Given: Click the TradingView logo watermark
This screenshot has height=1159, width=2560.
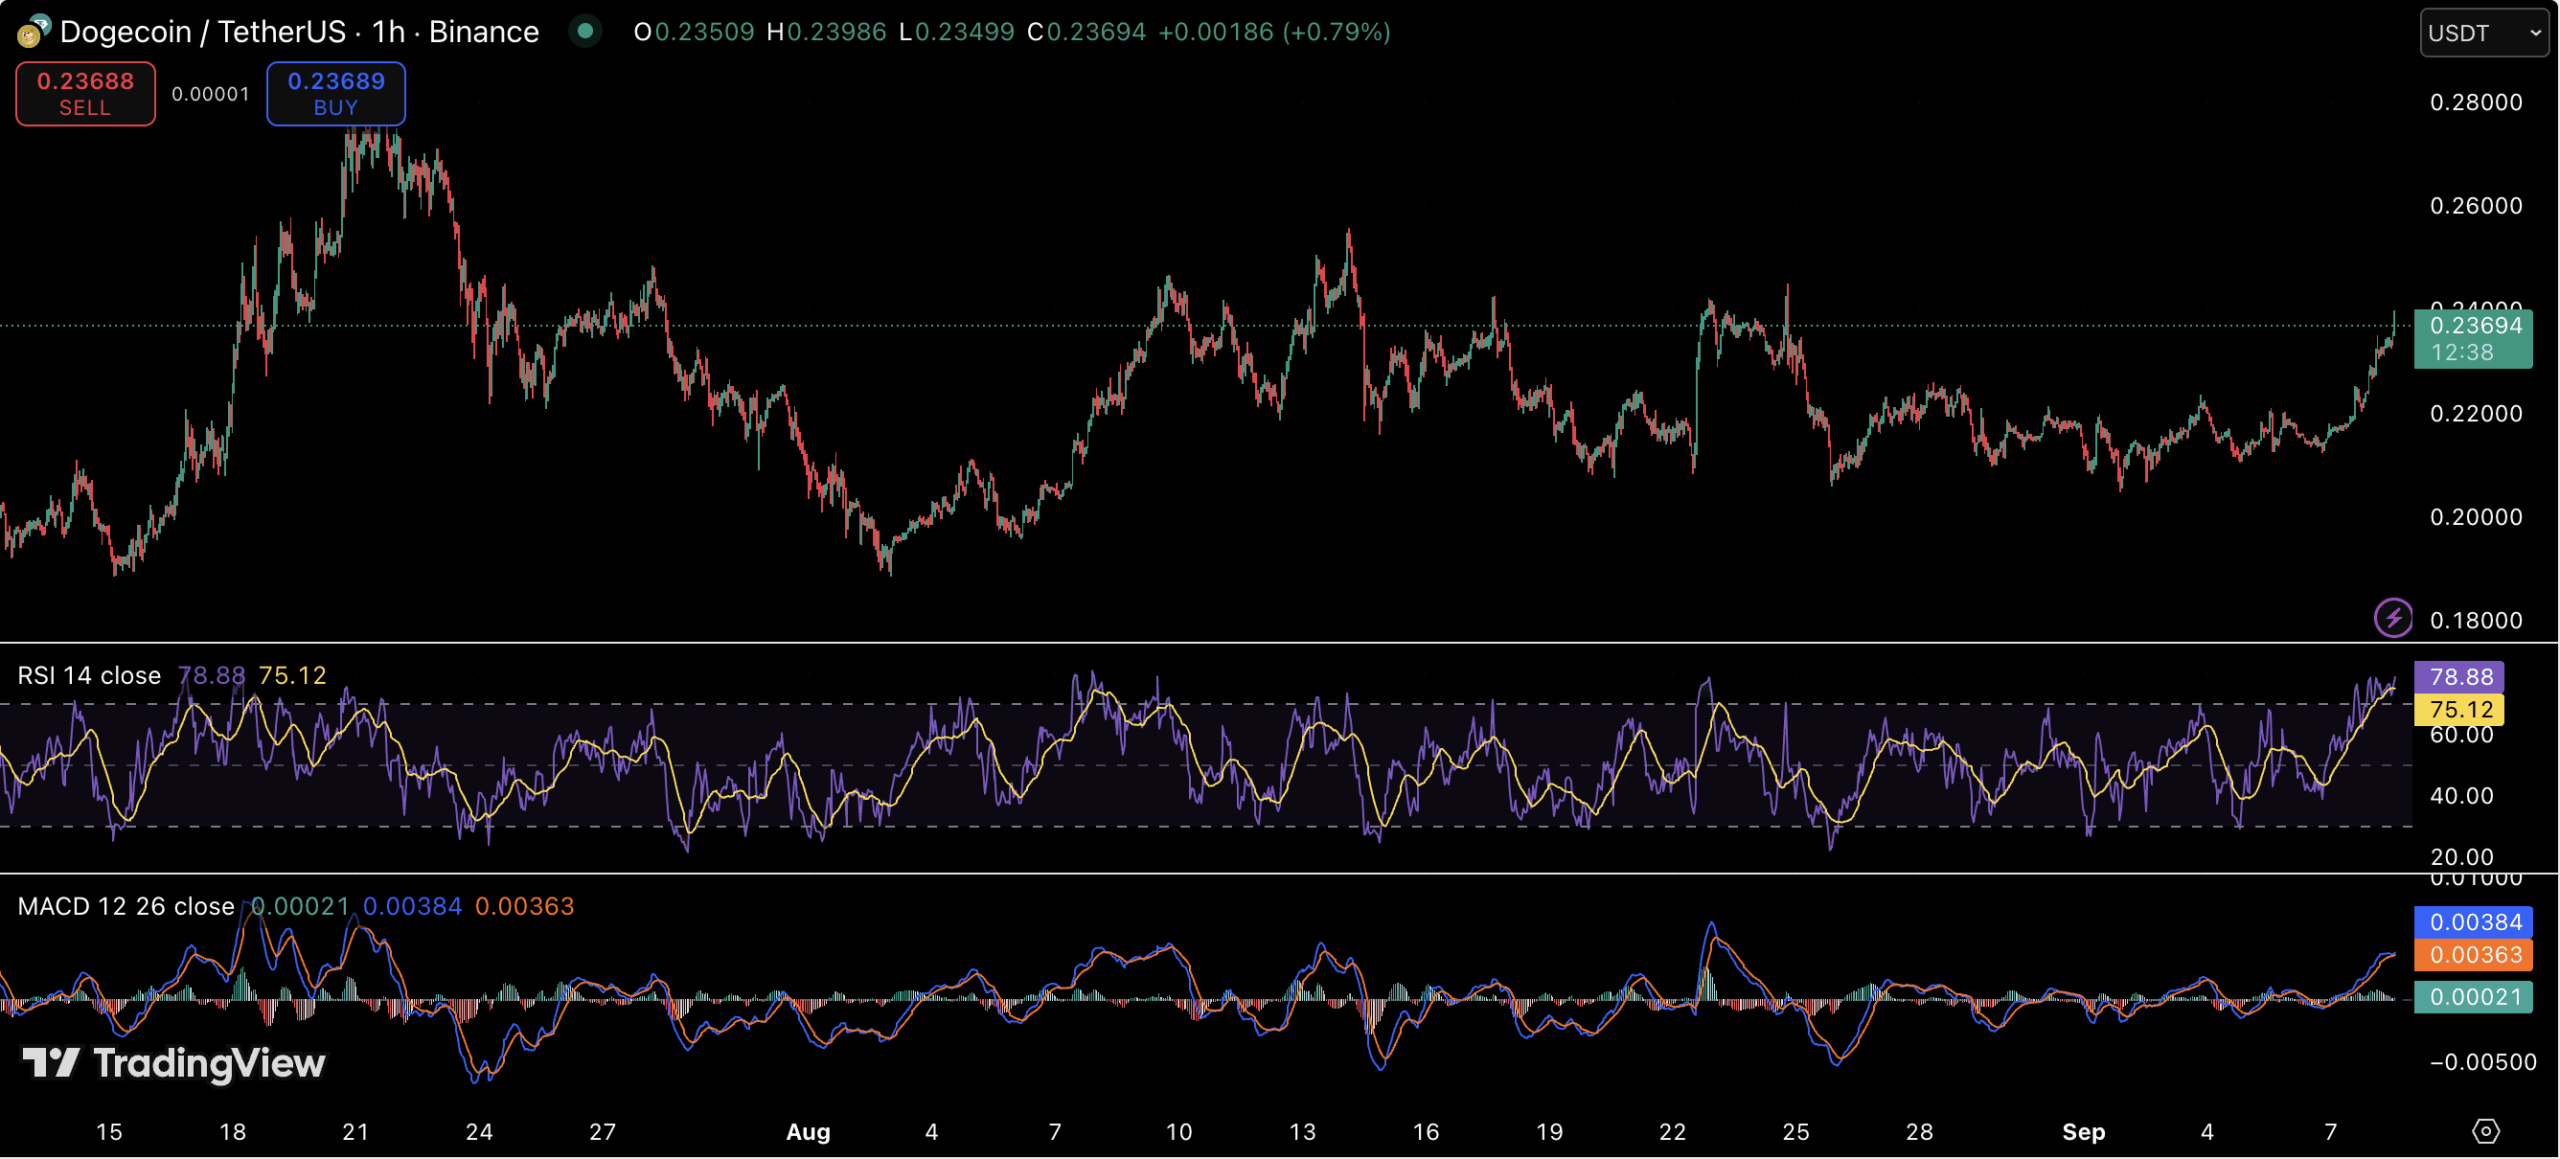Looking at the screenshot, I should pyautogui.click(x=174, y=1063).
